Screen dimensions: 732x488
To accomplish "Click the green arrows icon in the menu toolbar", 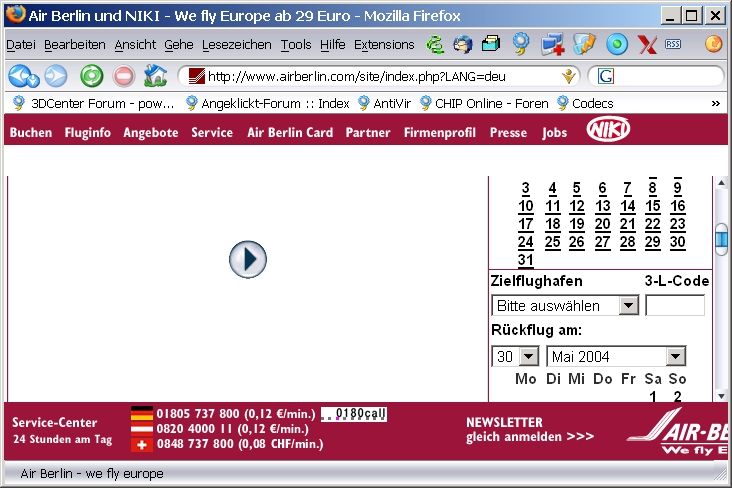I will pyautogui.click(x=435, y=45).
